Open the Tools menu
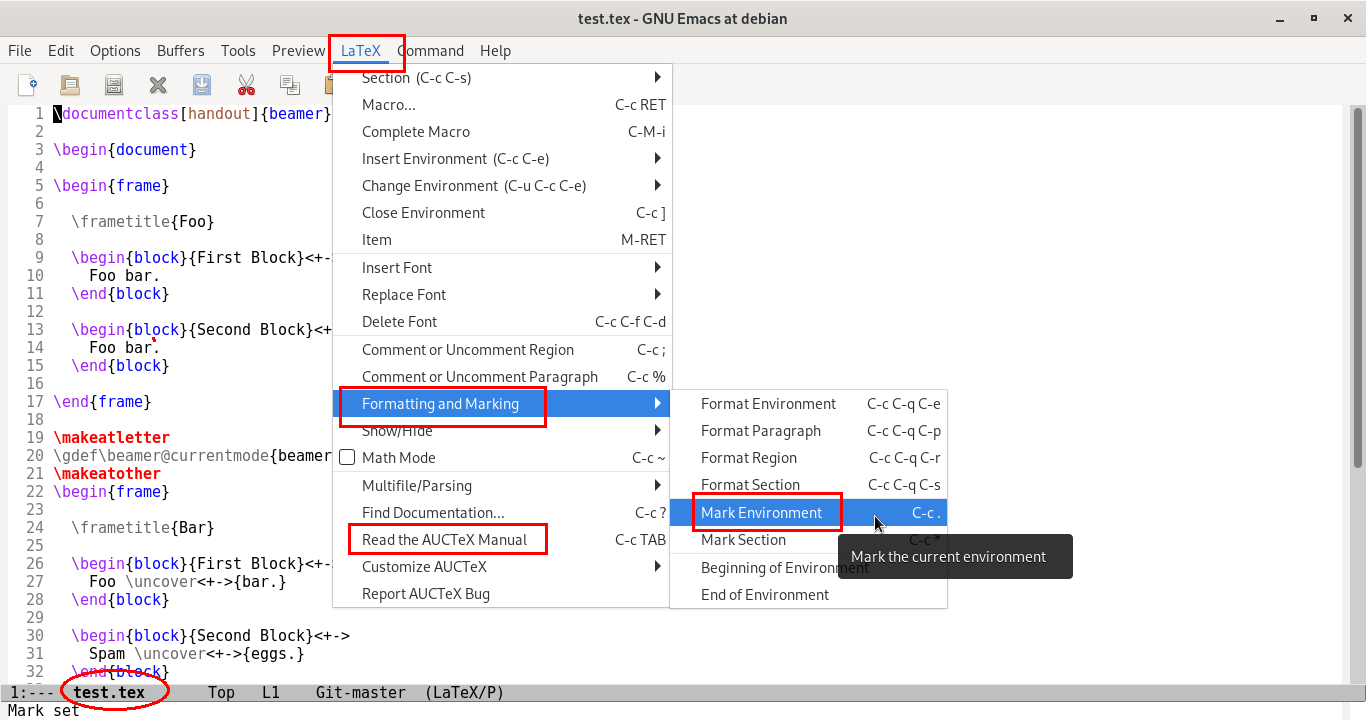1366x720 pixels. (x=238, y=51)
